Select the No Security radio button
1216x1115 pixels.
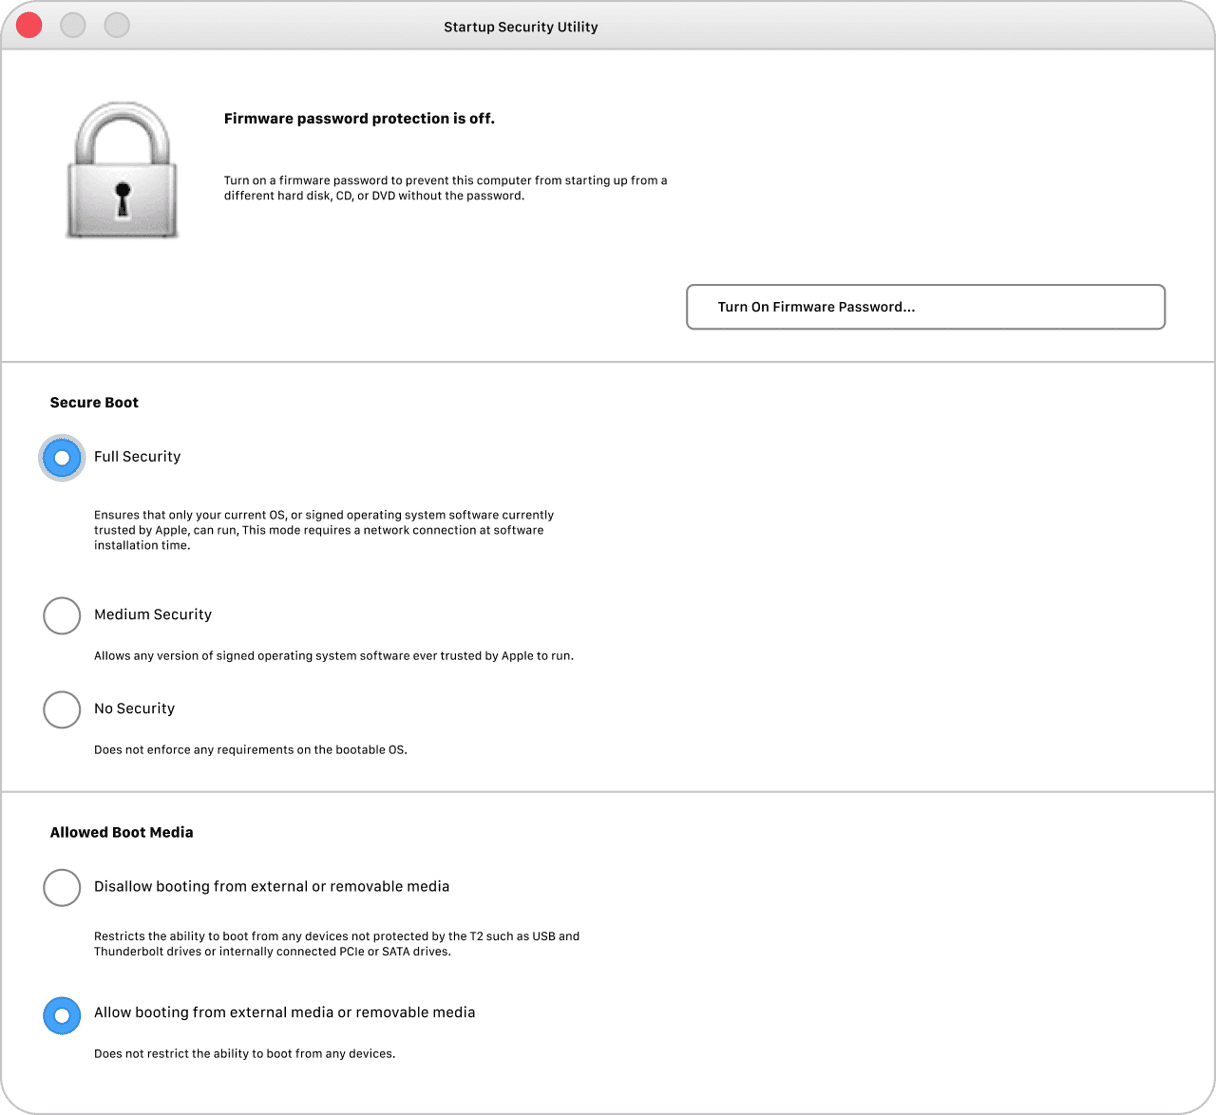62,710
